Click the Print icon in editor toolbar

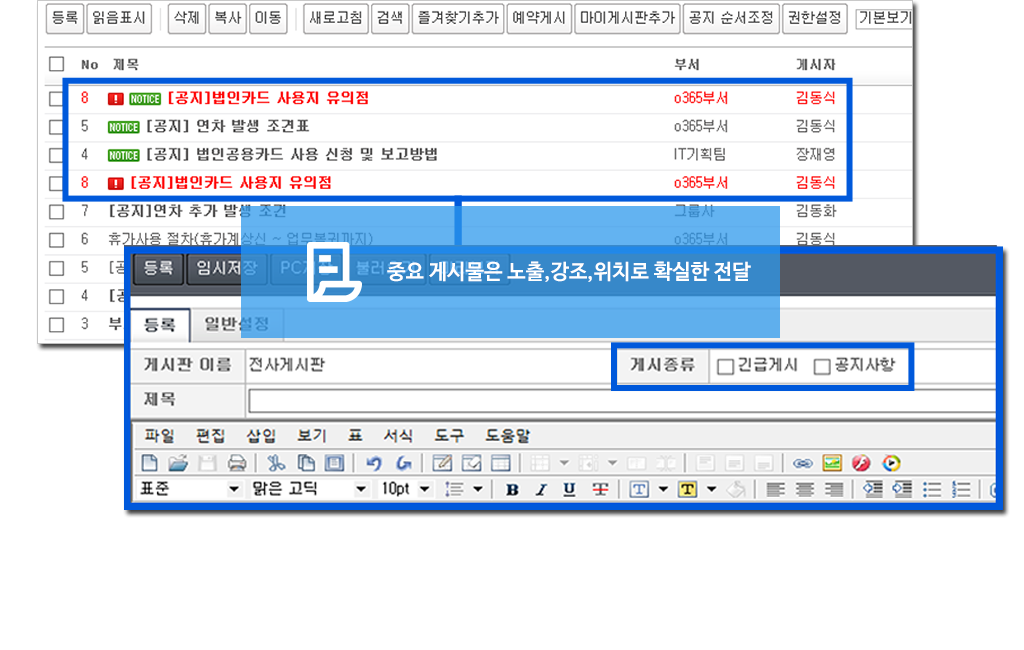[x=237, y=463]
